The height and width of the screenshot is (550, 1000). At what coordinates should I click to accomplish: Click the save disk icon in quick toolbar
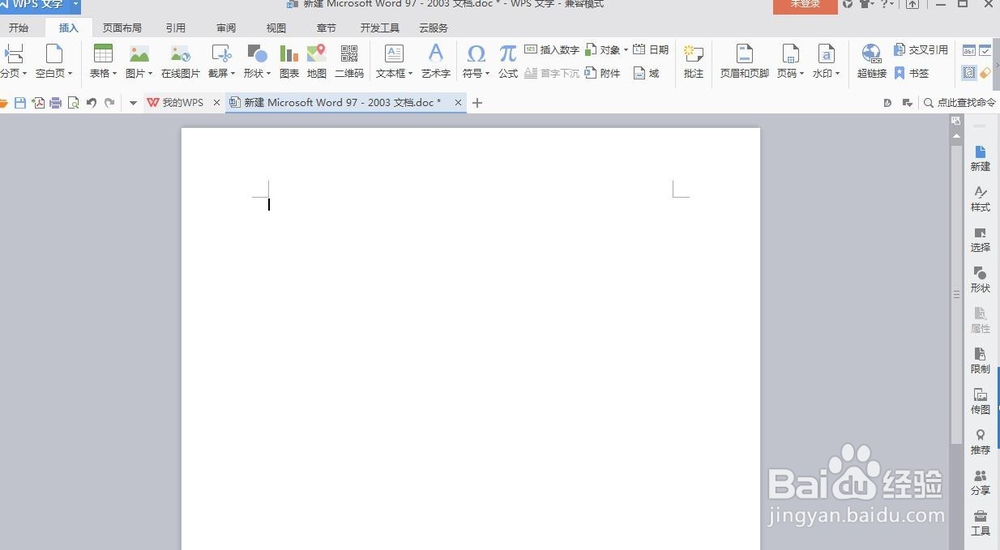click(20, 103)
